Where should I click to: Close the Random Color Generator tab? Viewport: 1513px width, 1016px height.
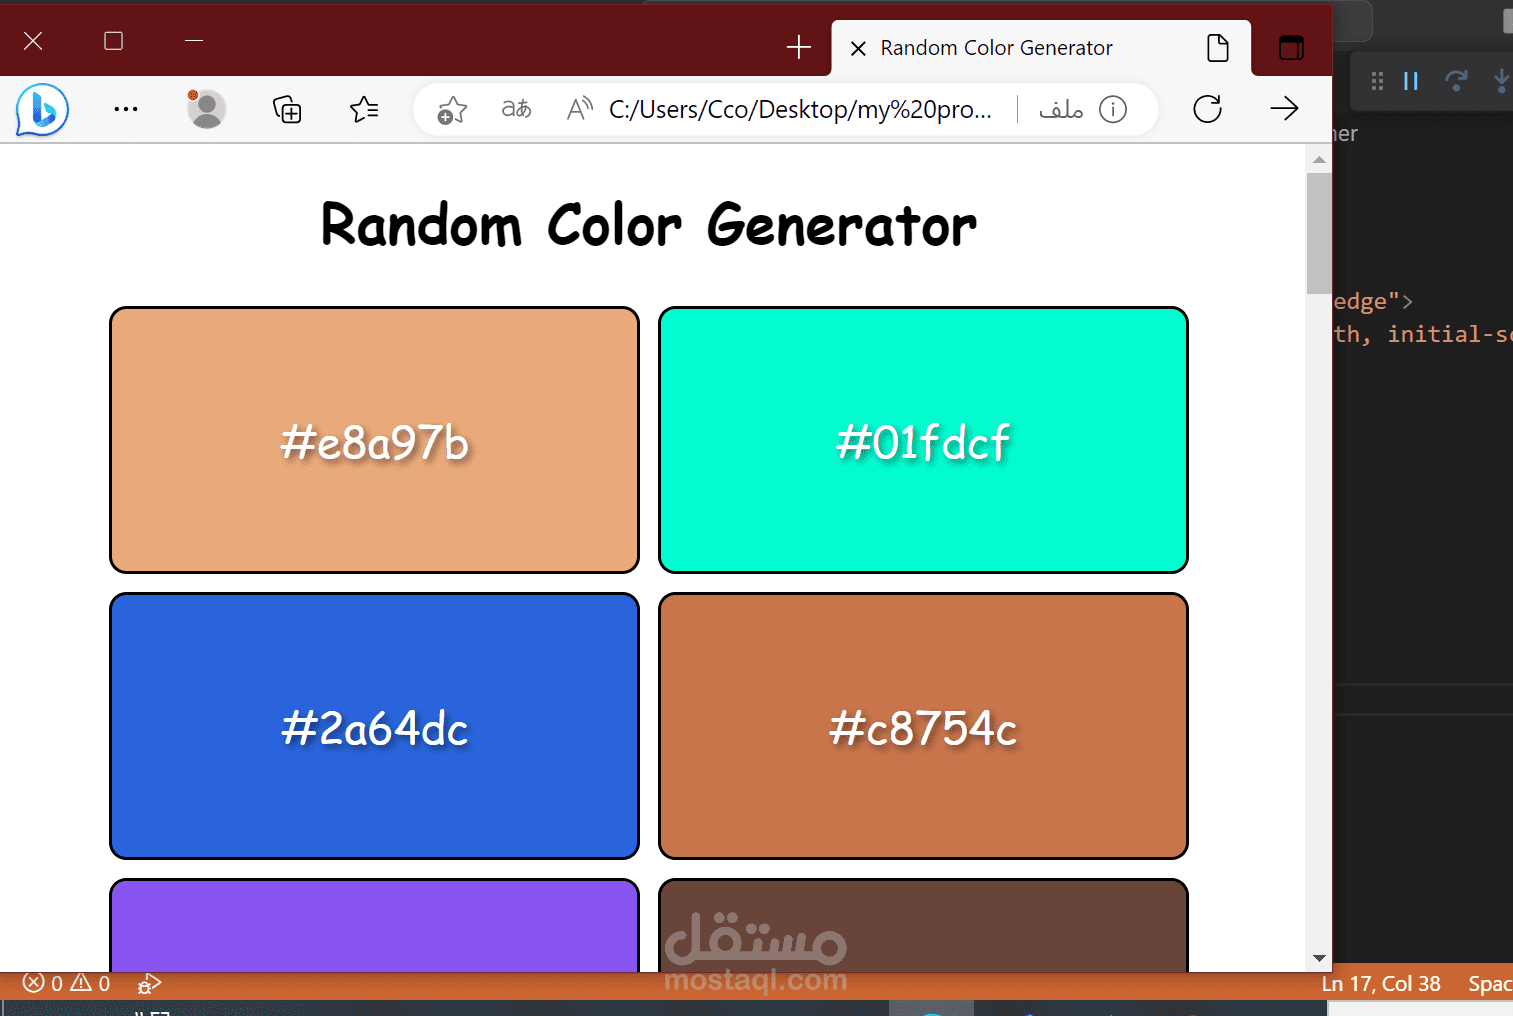tap(858, 48)
